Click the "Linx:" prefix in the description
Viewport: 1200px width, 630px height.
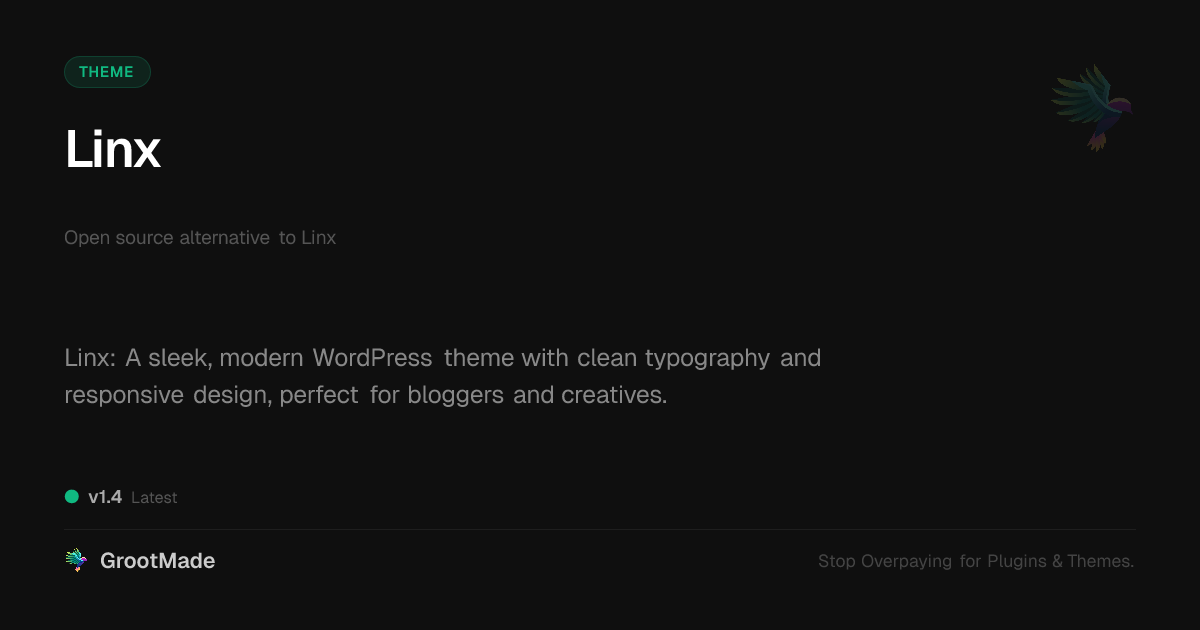pyautogui.click(x=90, y=358)
